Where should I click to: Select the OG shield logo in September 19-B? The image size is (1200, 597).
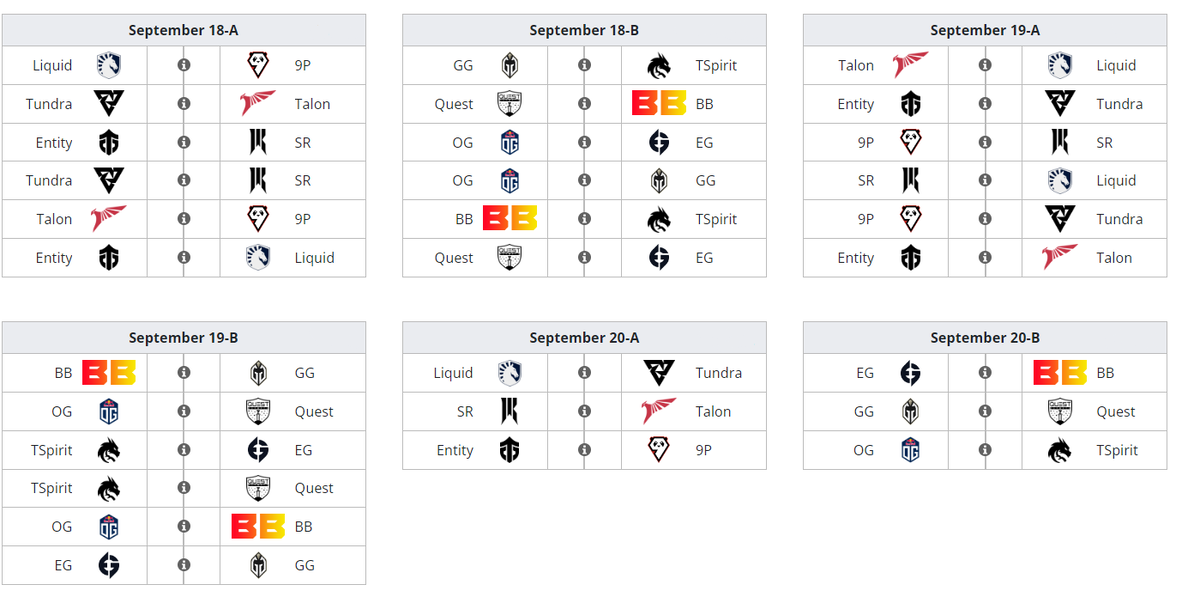(109, 411)
